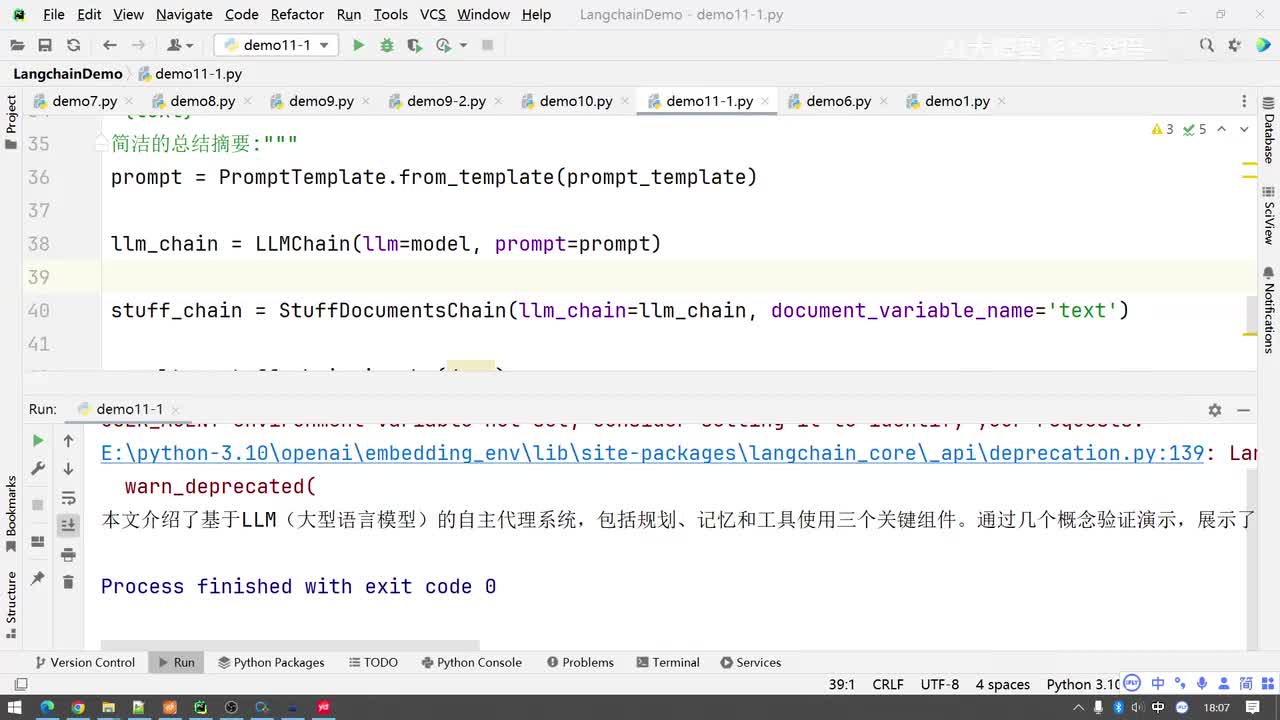Open the File menu
The width and height of the screenshot is (1280, 720).
point(54,14)
